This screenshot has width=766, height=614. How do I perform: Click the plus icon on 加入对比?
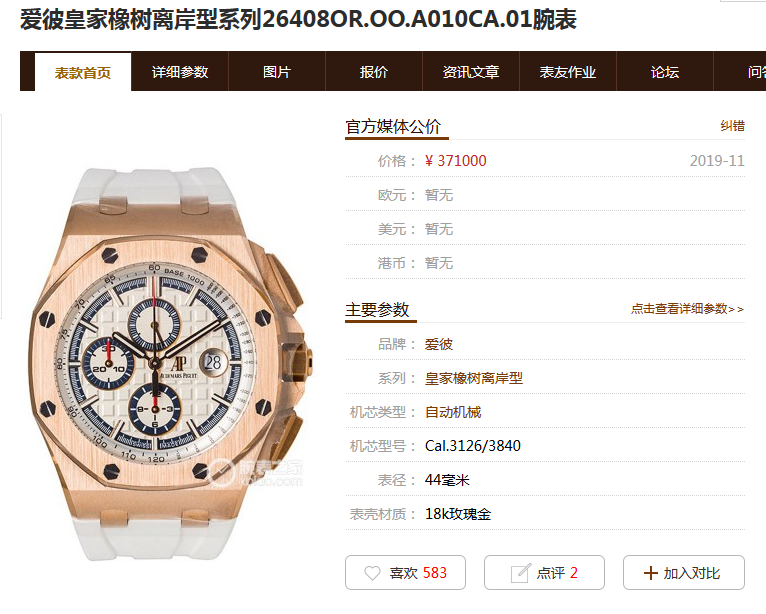tap(651, 573)
